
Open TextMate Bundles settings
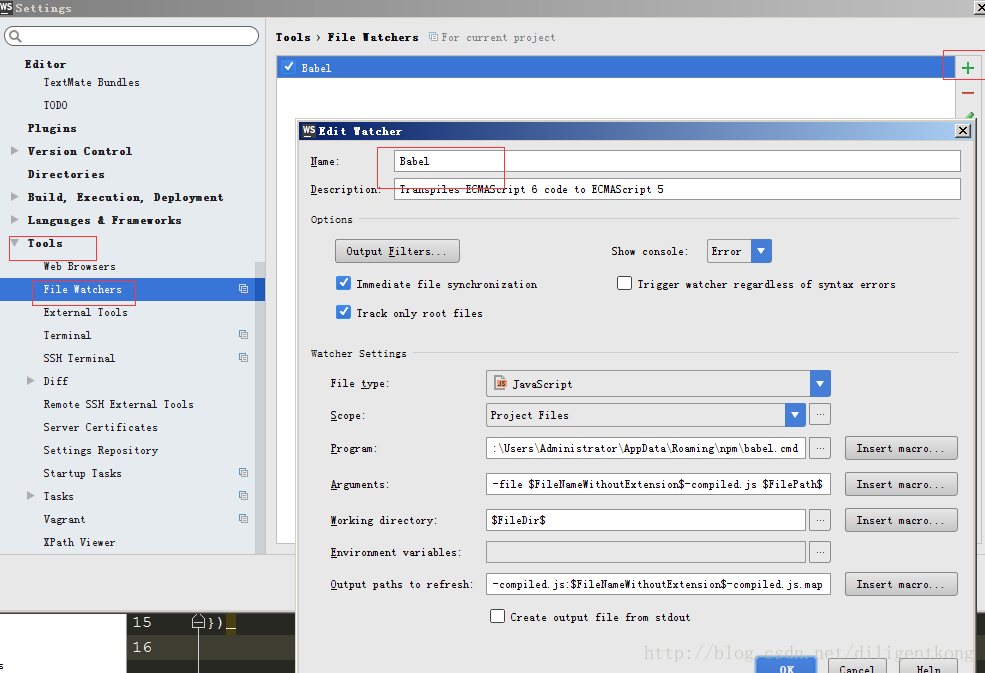[x=91, y=82]
